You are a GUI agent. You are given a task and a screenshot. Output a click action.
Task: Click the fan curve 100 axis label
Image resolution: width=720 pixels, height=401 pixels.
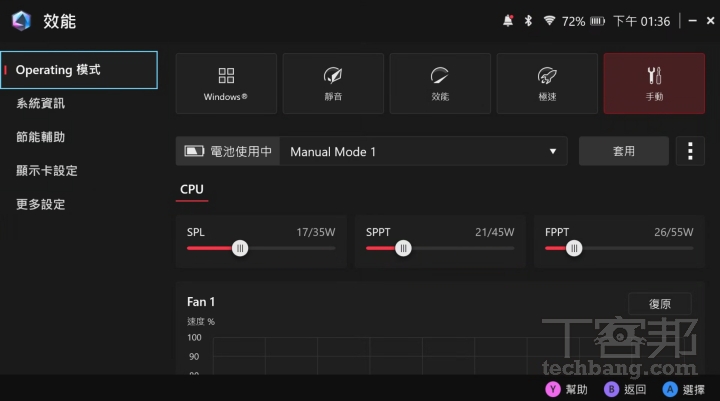[x=194, y=337]
